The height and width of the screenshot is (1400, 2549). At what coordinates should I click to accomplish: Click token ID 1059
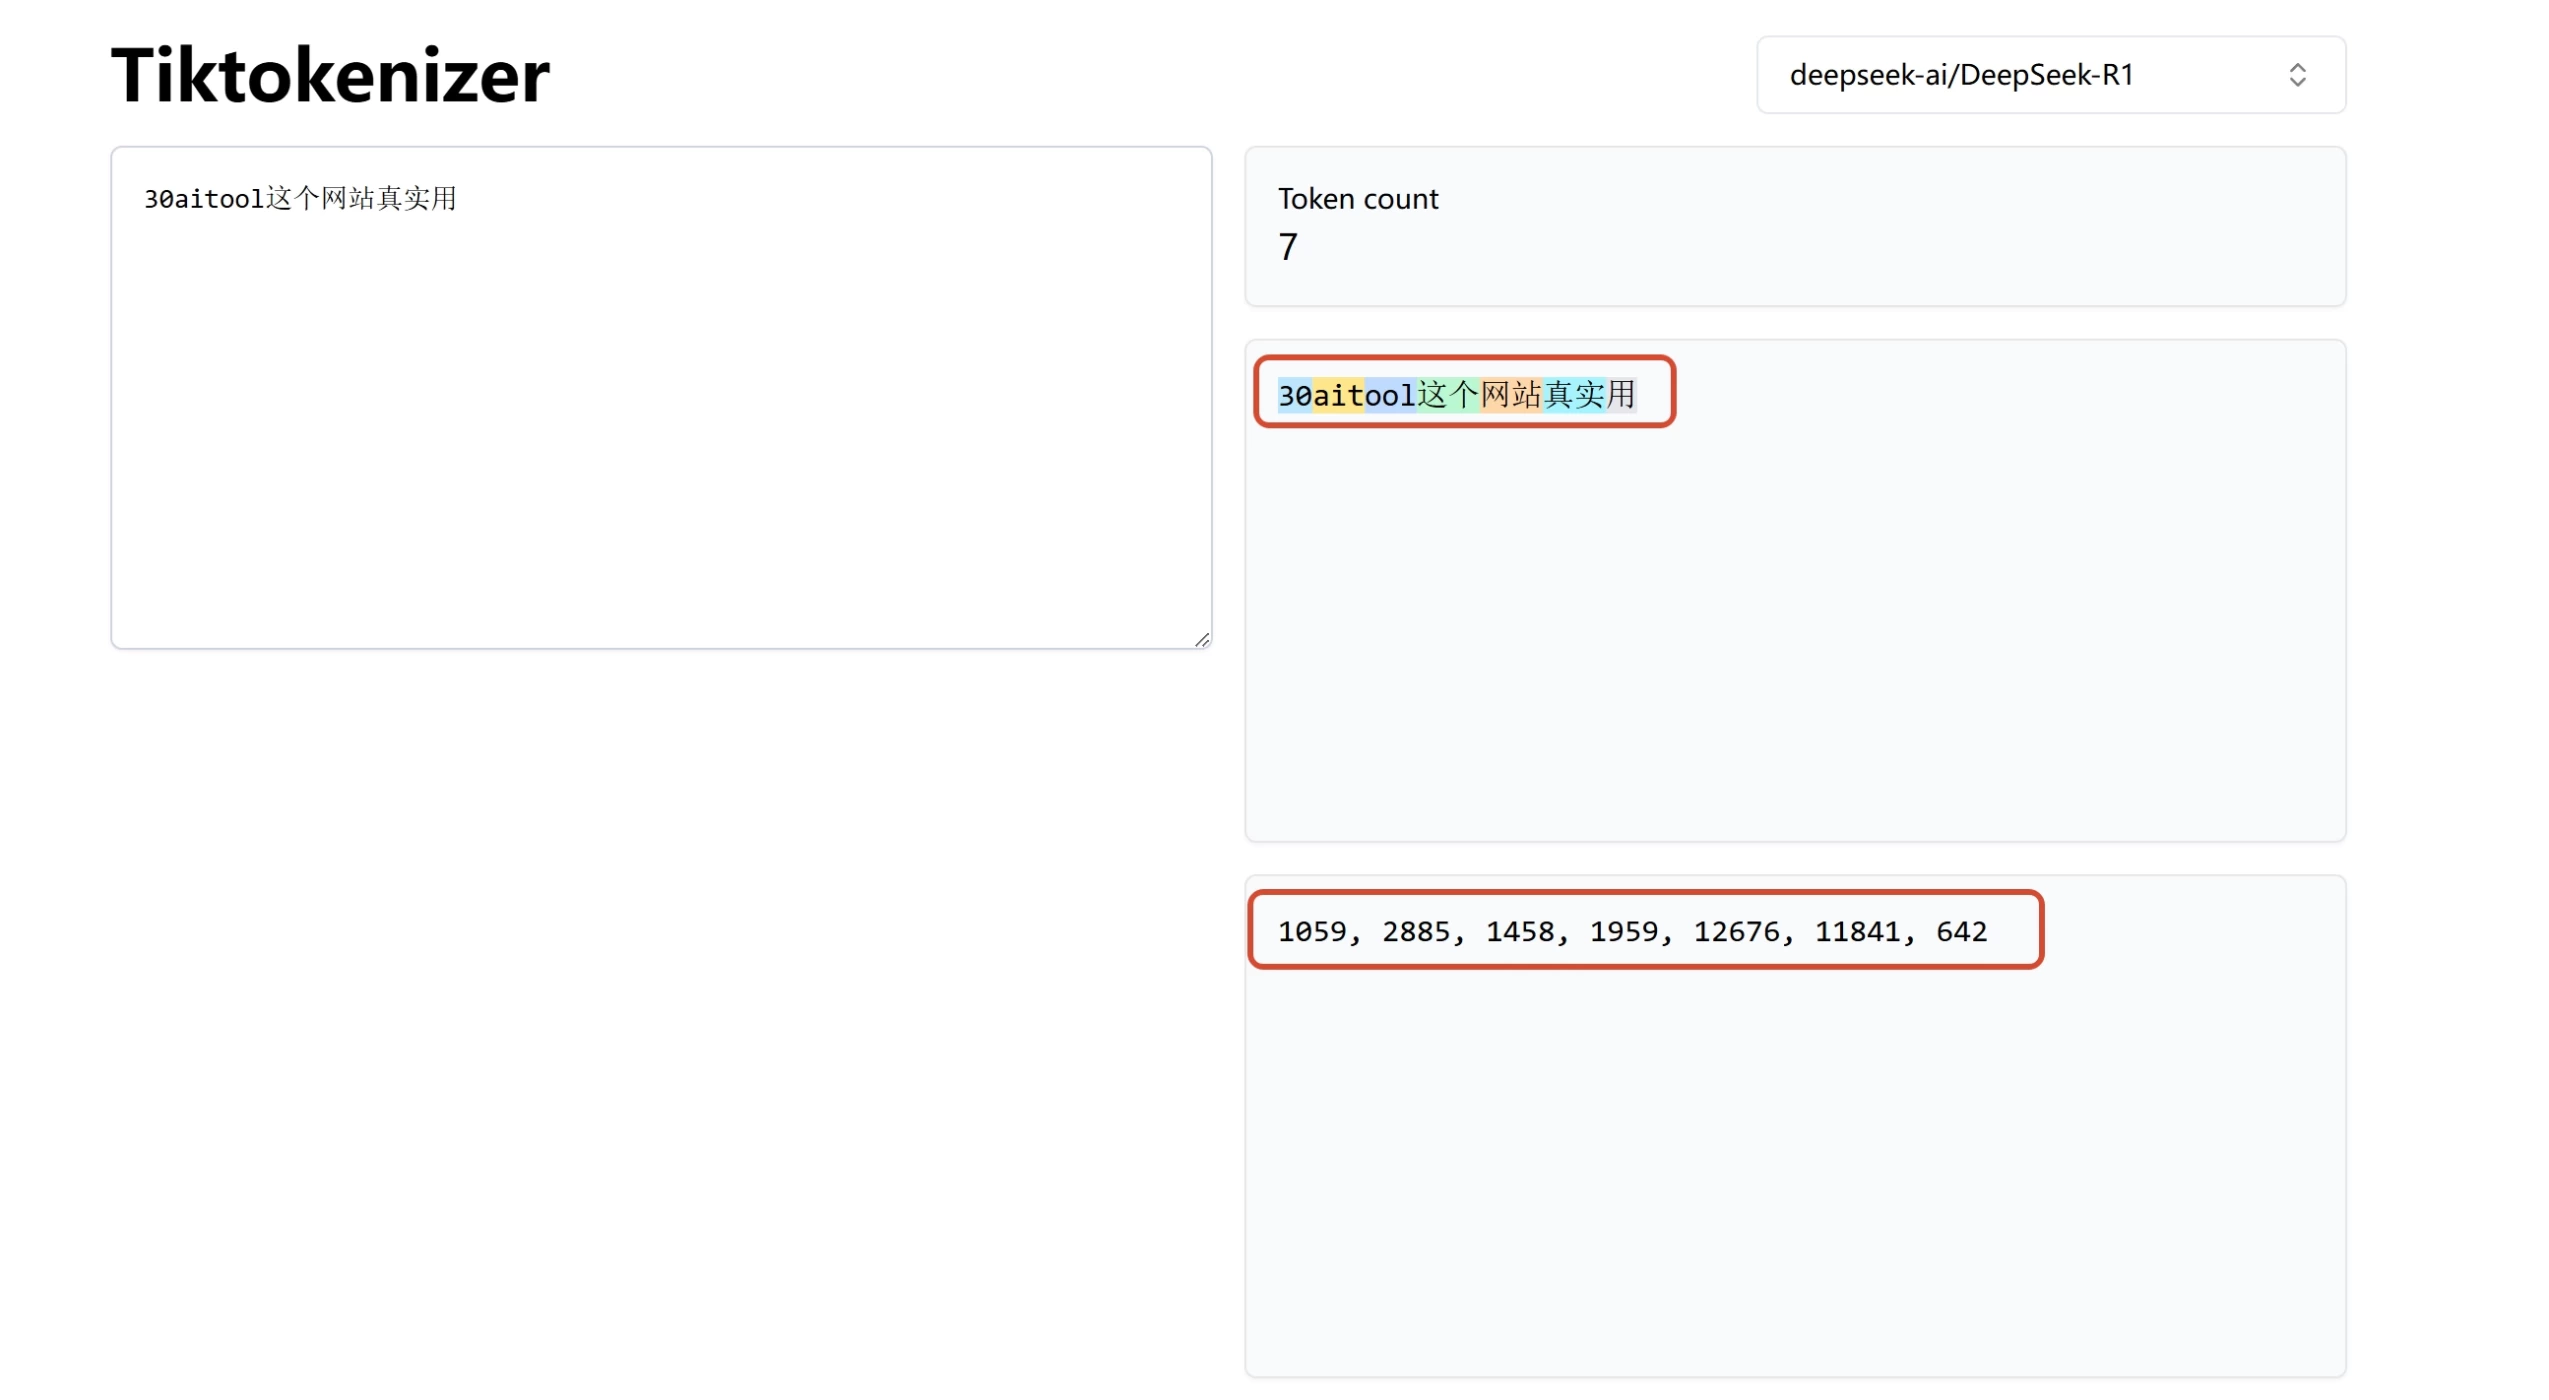[x=1311, y=932]
